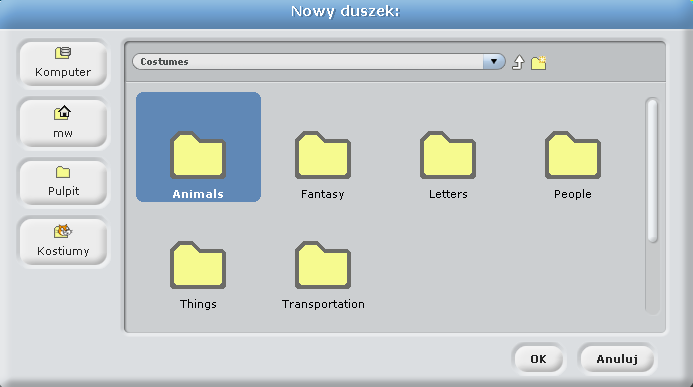Create a new folder
Viewport: 693px width, 387px height.
pos(538,63)
